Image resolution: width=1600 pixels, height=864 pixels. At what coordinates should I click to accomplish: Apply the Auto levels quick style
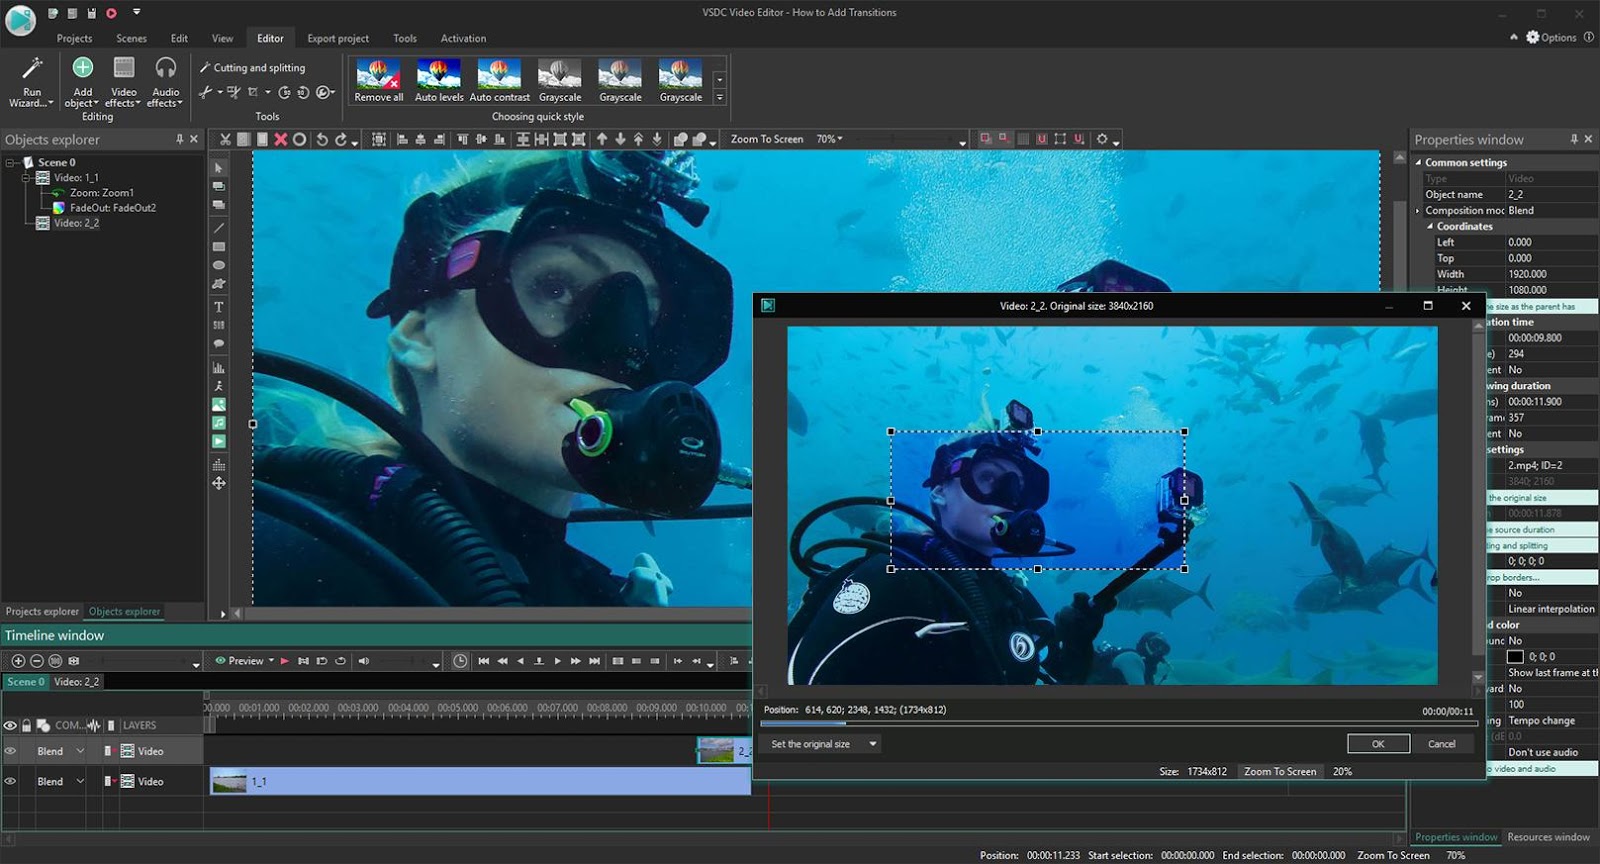click(439, 80)
